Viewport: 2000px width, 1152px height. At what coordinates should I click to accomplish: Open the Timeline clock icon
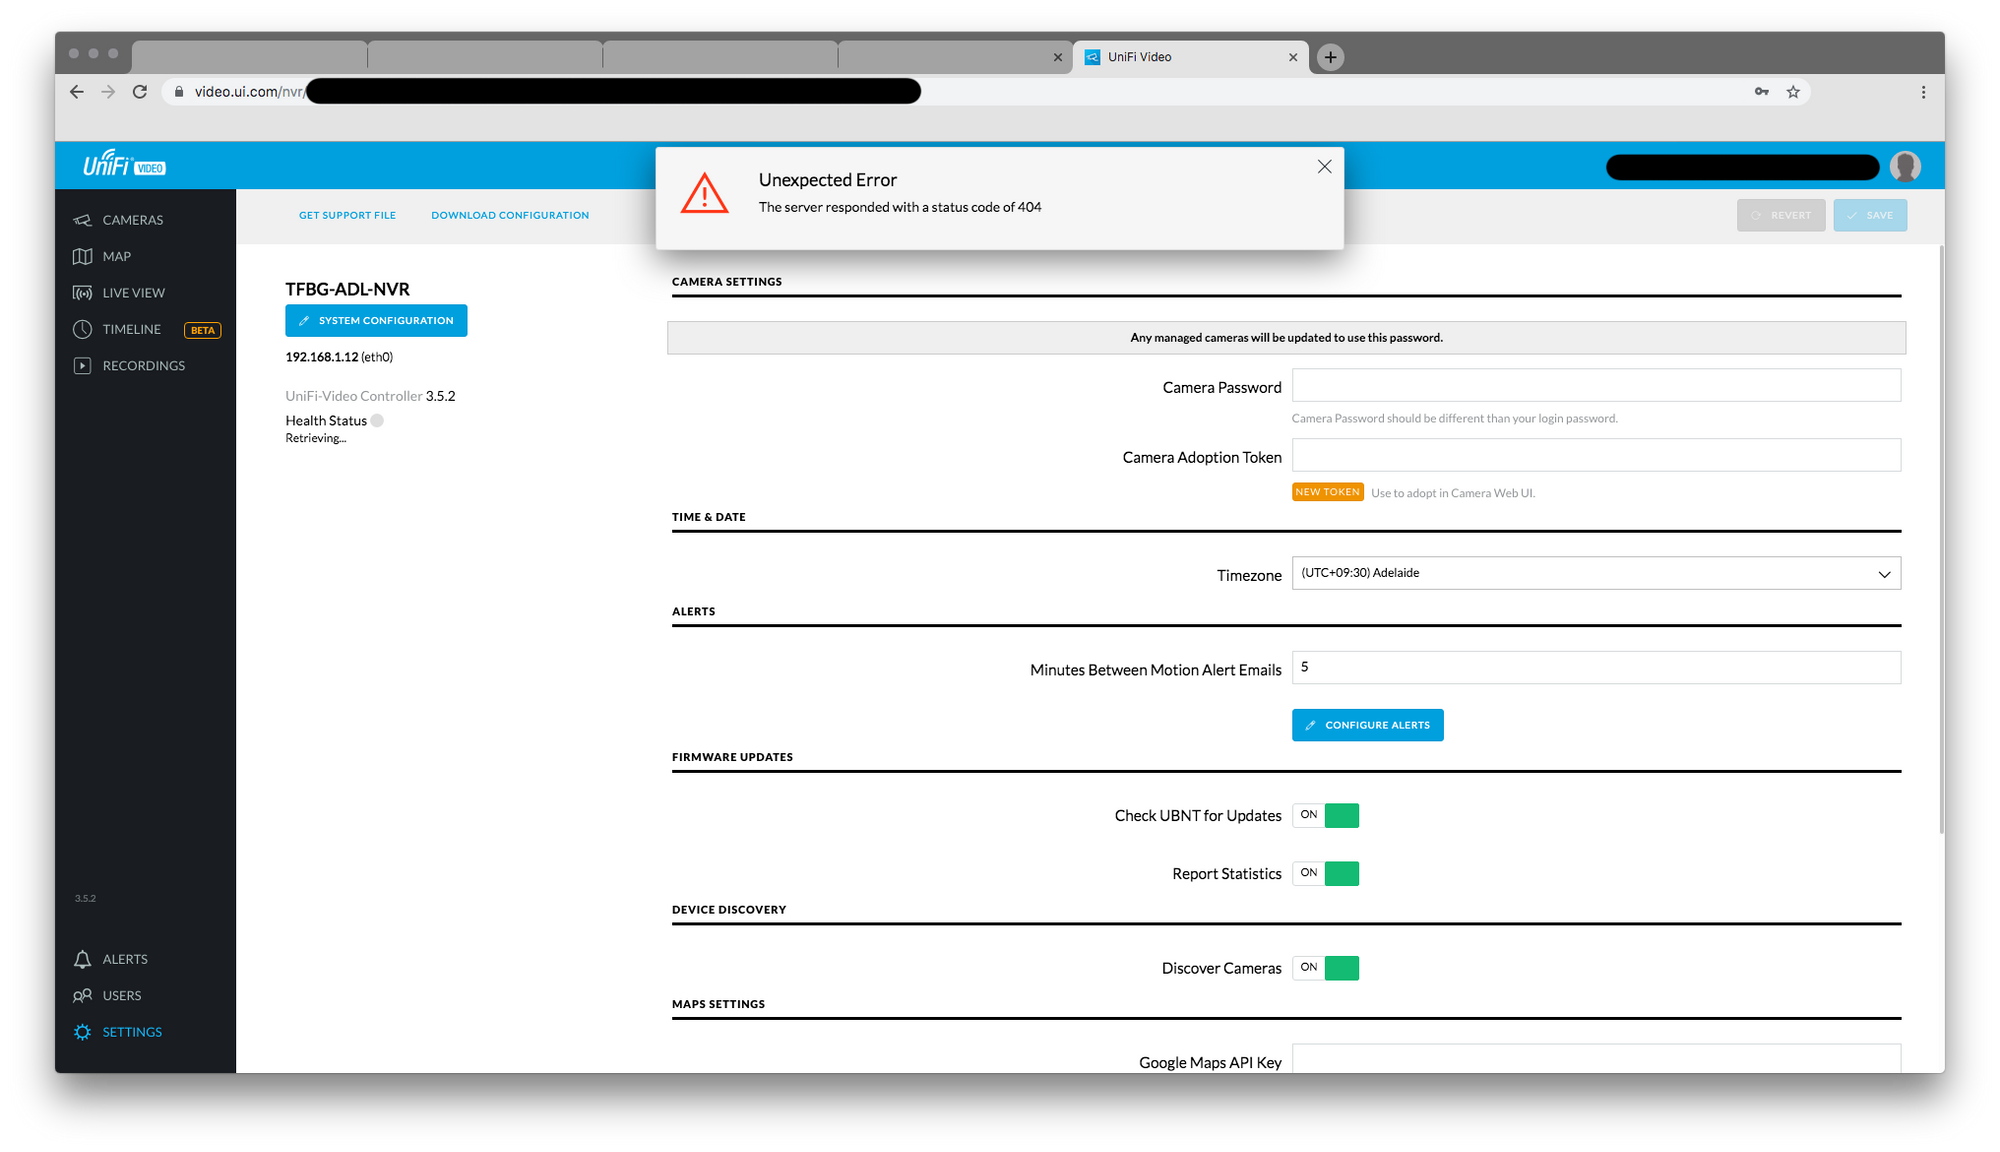[x=83, y=329]
